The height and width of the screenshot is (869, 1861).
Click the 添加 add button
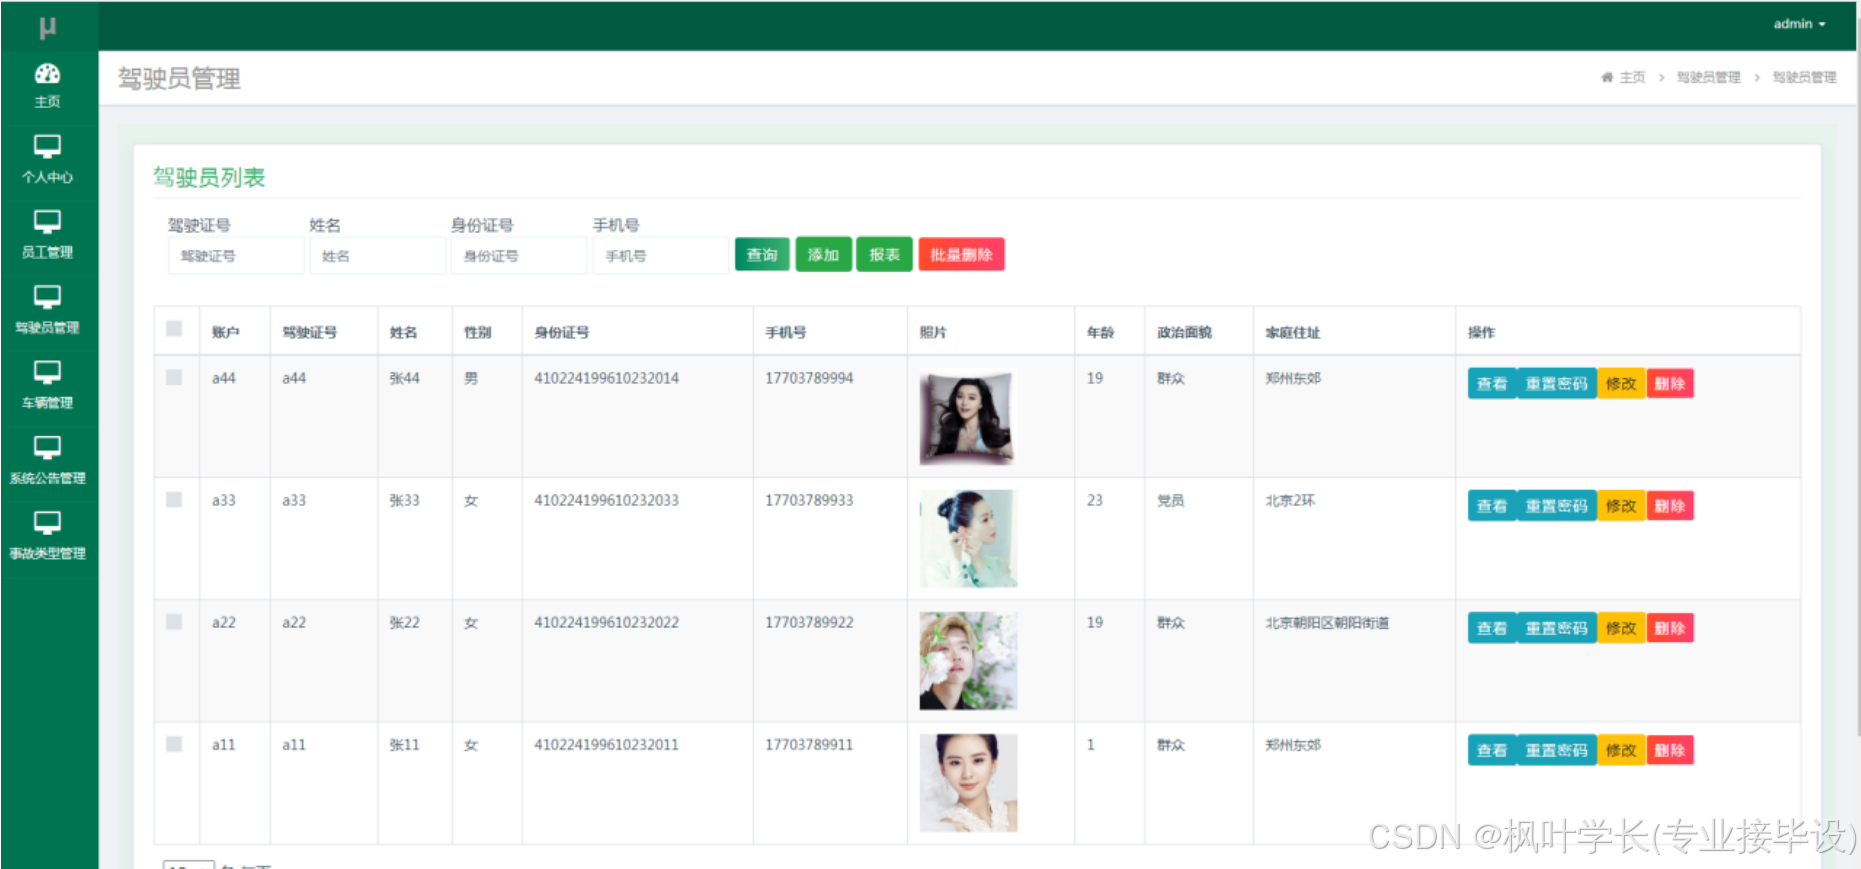coord(823,255)
